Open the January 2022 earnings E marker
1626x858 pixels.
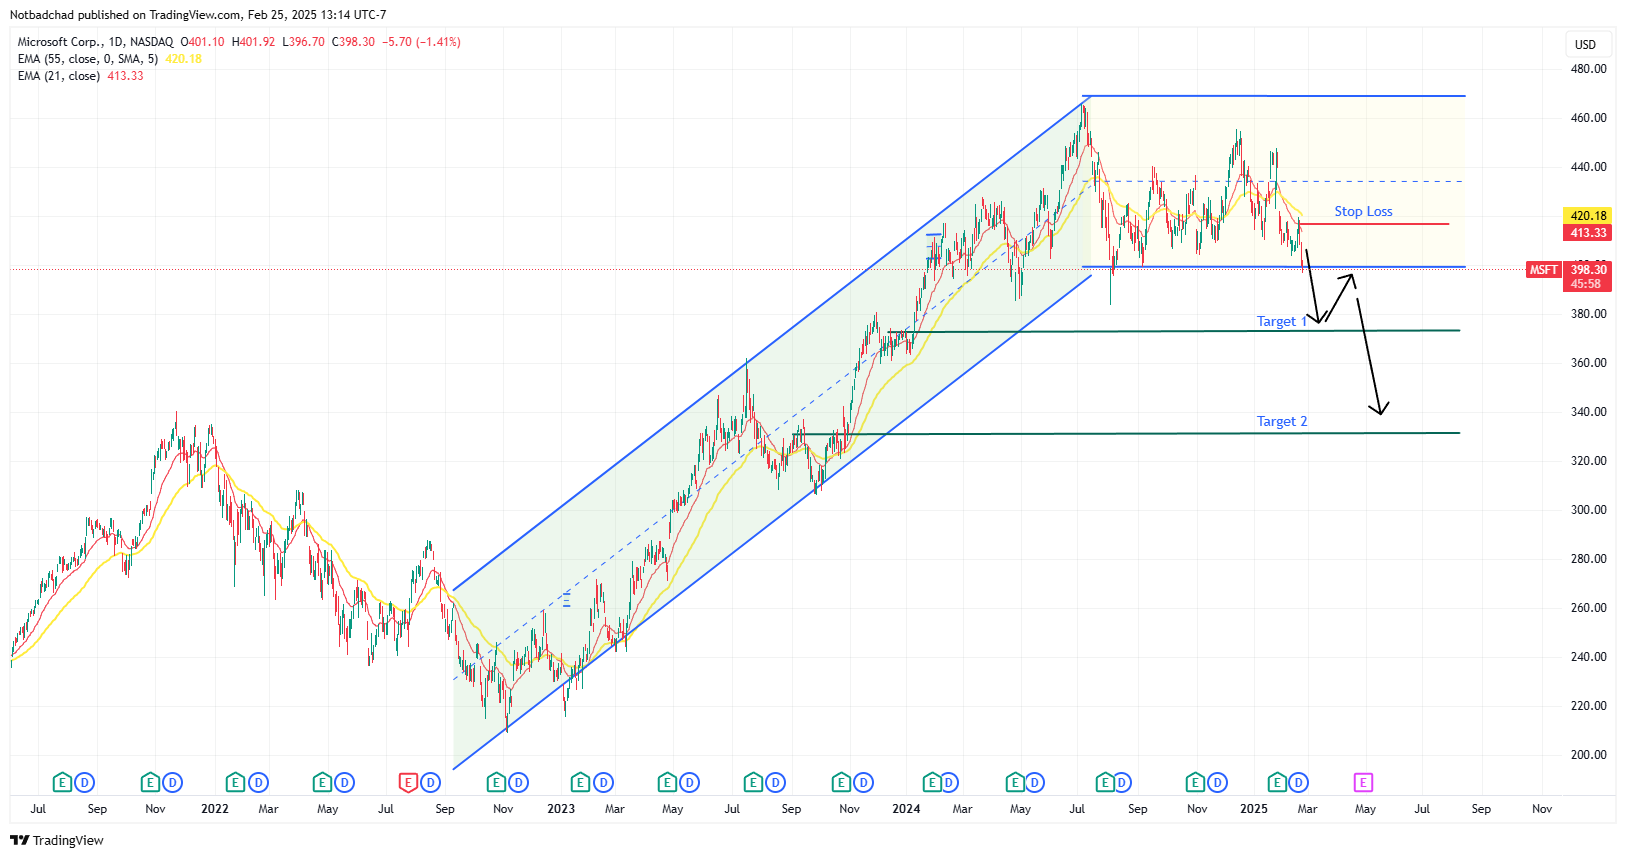236,782
